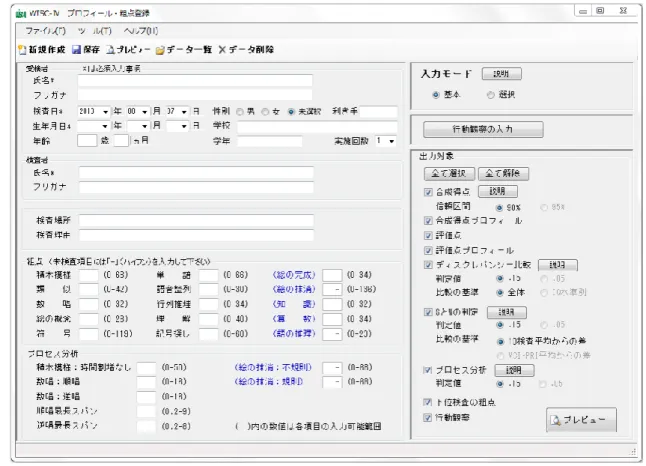
Task: Click the 利き手 input field
Action: click(379, 112)
